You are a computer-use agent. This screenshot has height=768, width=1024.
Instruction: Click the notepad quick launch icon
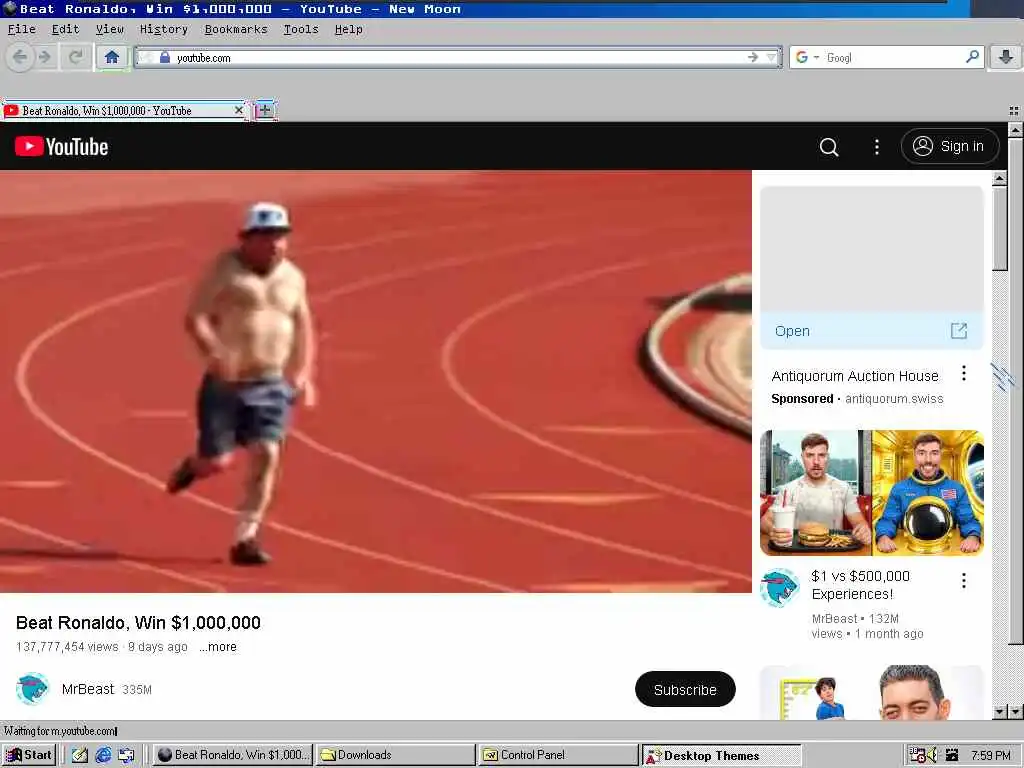pos(80,755)
